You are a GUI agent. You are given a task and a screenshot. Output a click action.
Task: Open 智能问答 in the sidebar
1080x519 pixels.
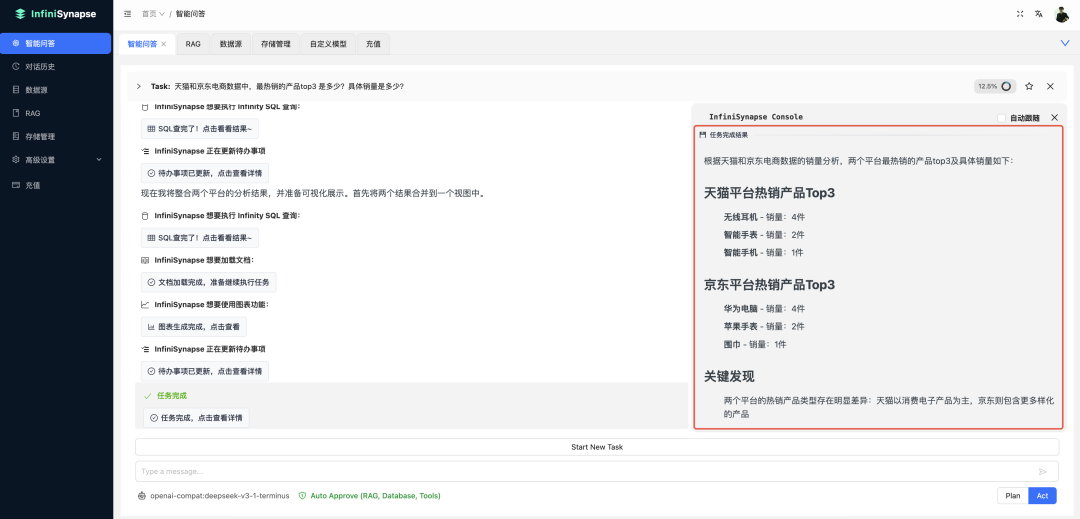pos(55,43)
